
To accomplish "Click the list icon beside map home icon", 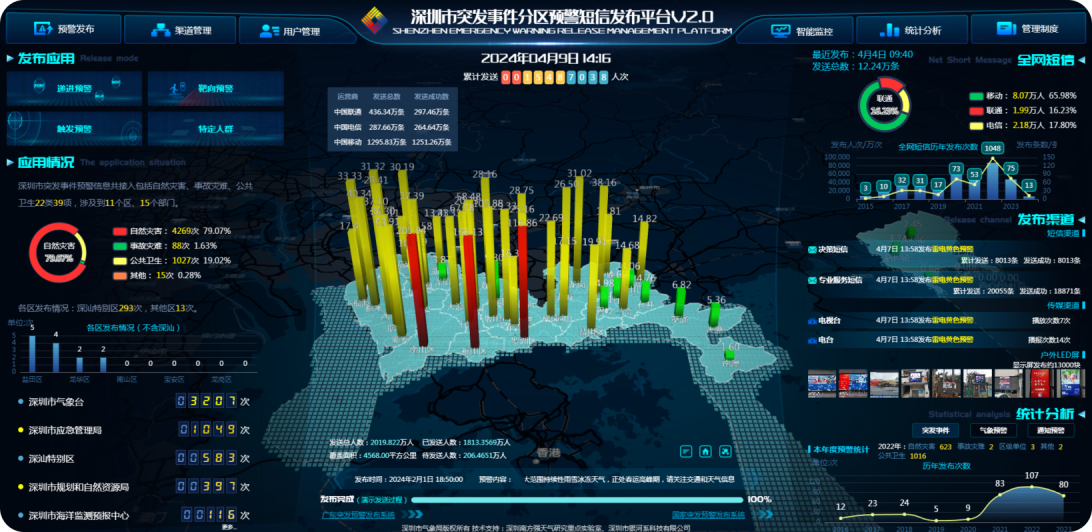I will pos(685,451).
